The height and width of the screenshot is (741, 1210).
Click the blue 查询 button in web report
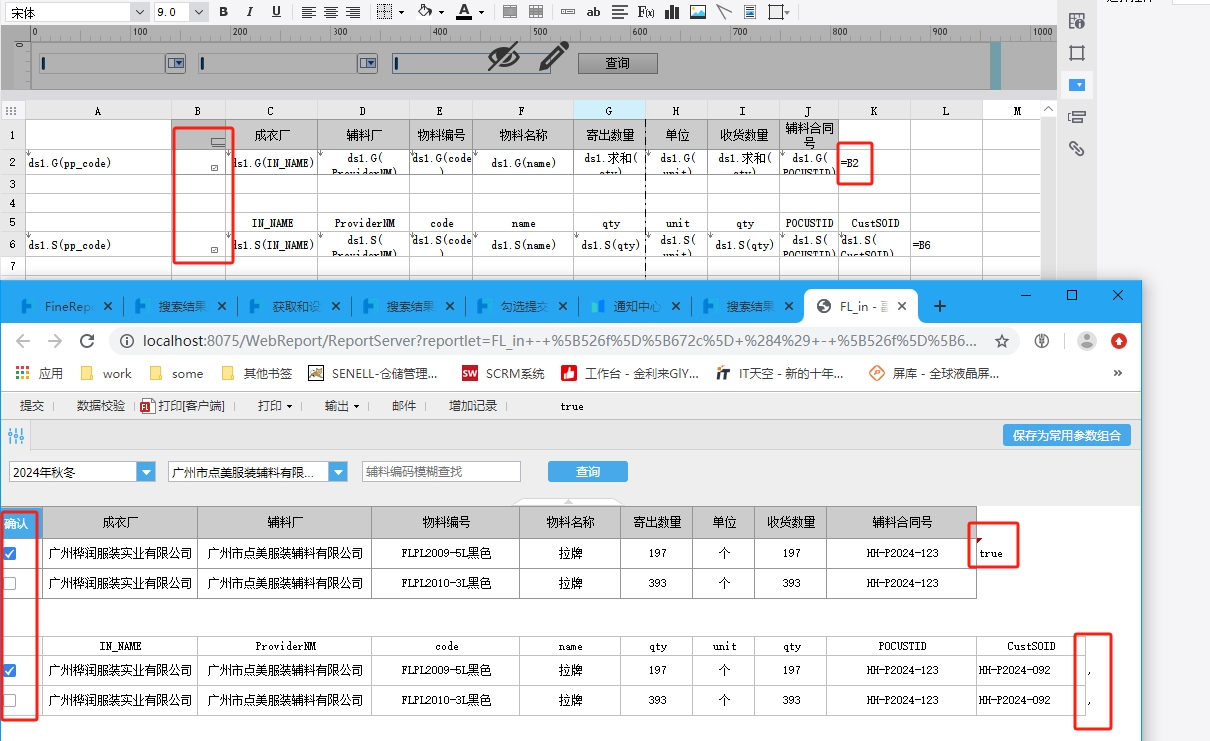[x=588, y=472]
